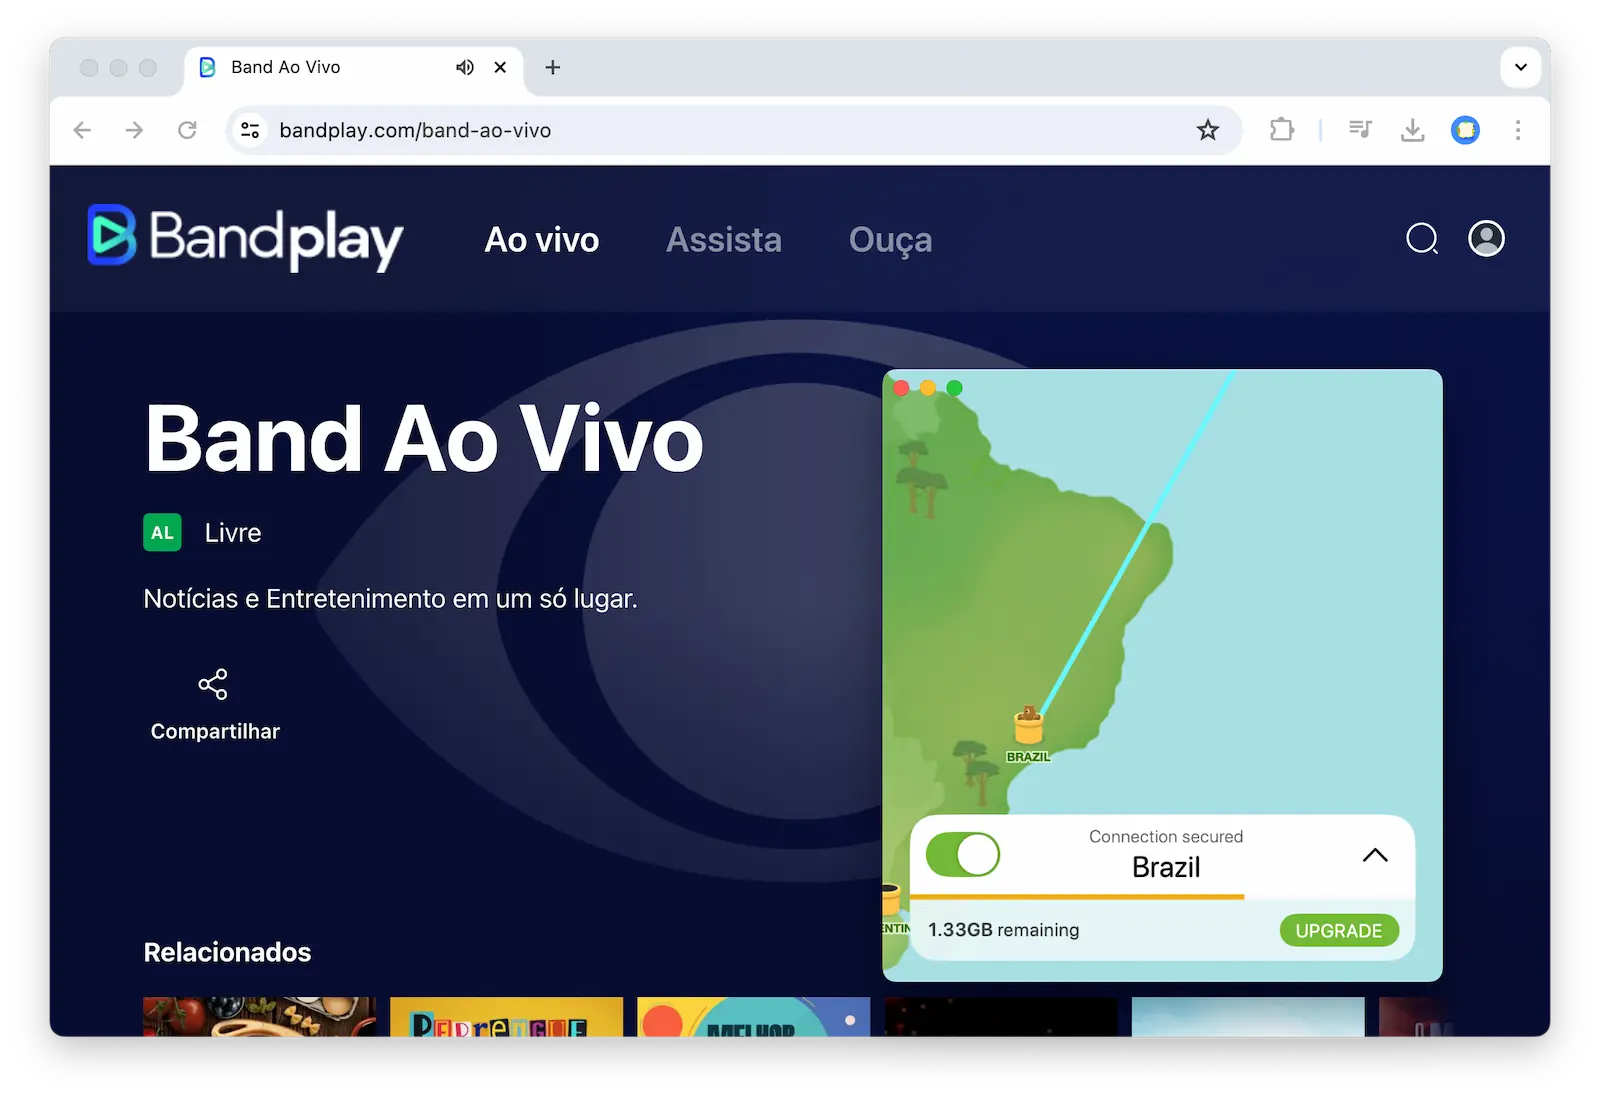Image resolution: width=1600 pixels, height=1098 pixels.
Task: Open the second yellow related thumbnail
Action: [506, 1016]
